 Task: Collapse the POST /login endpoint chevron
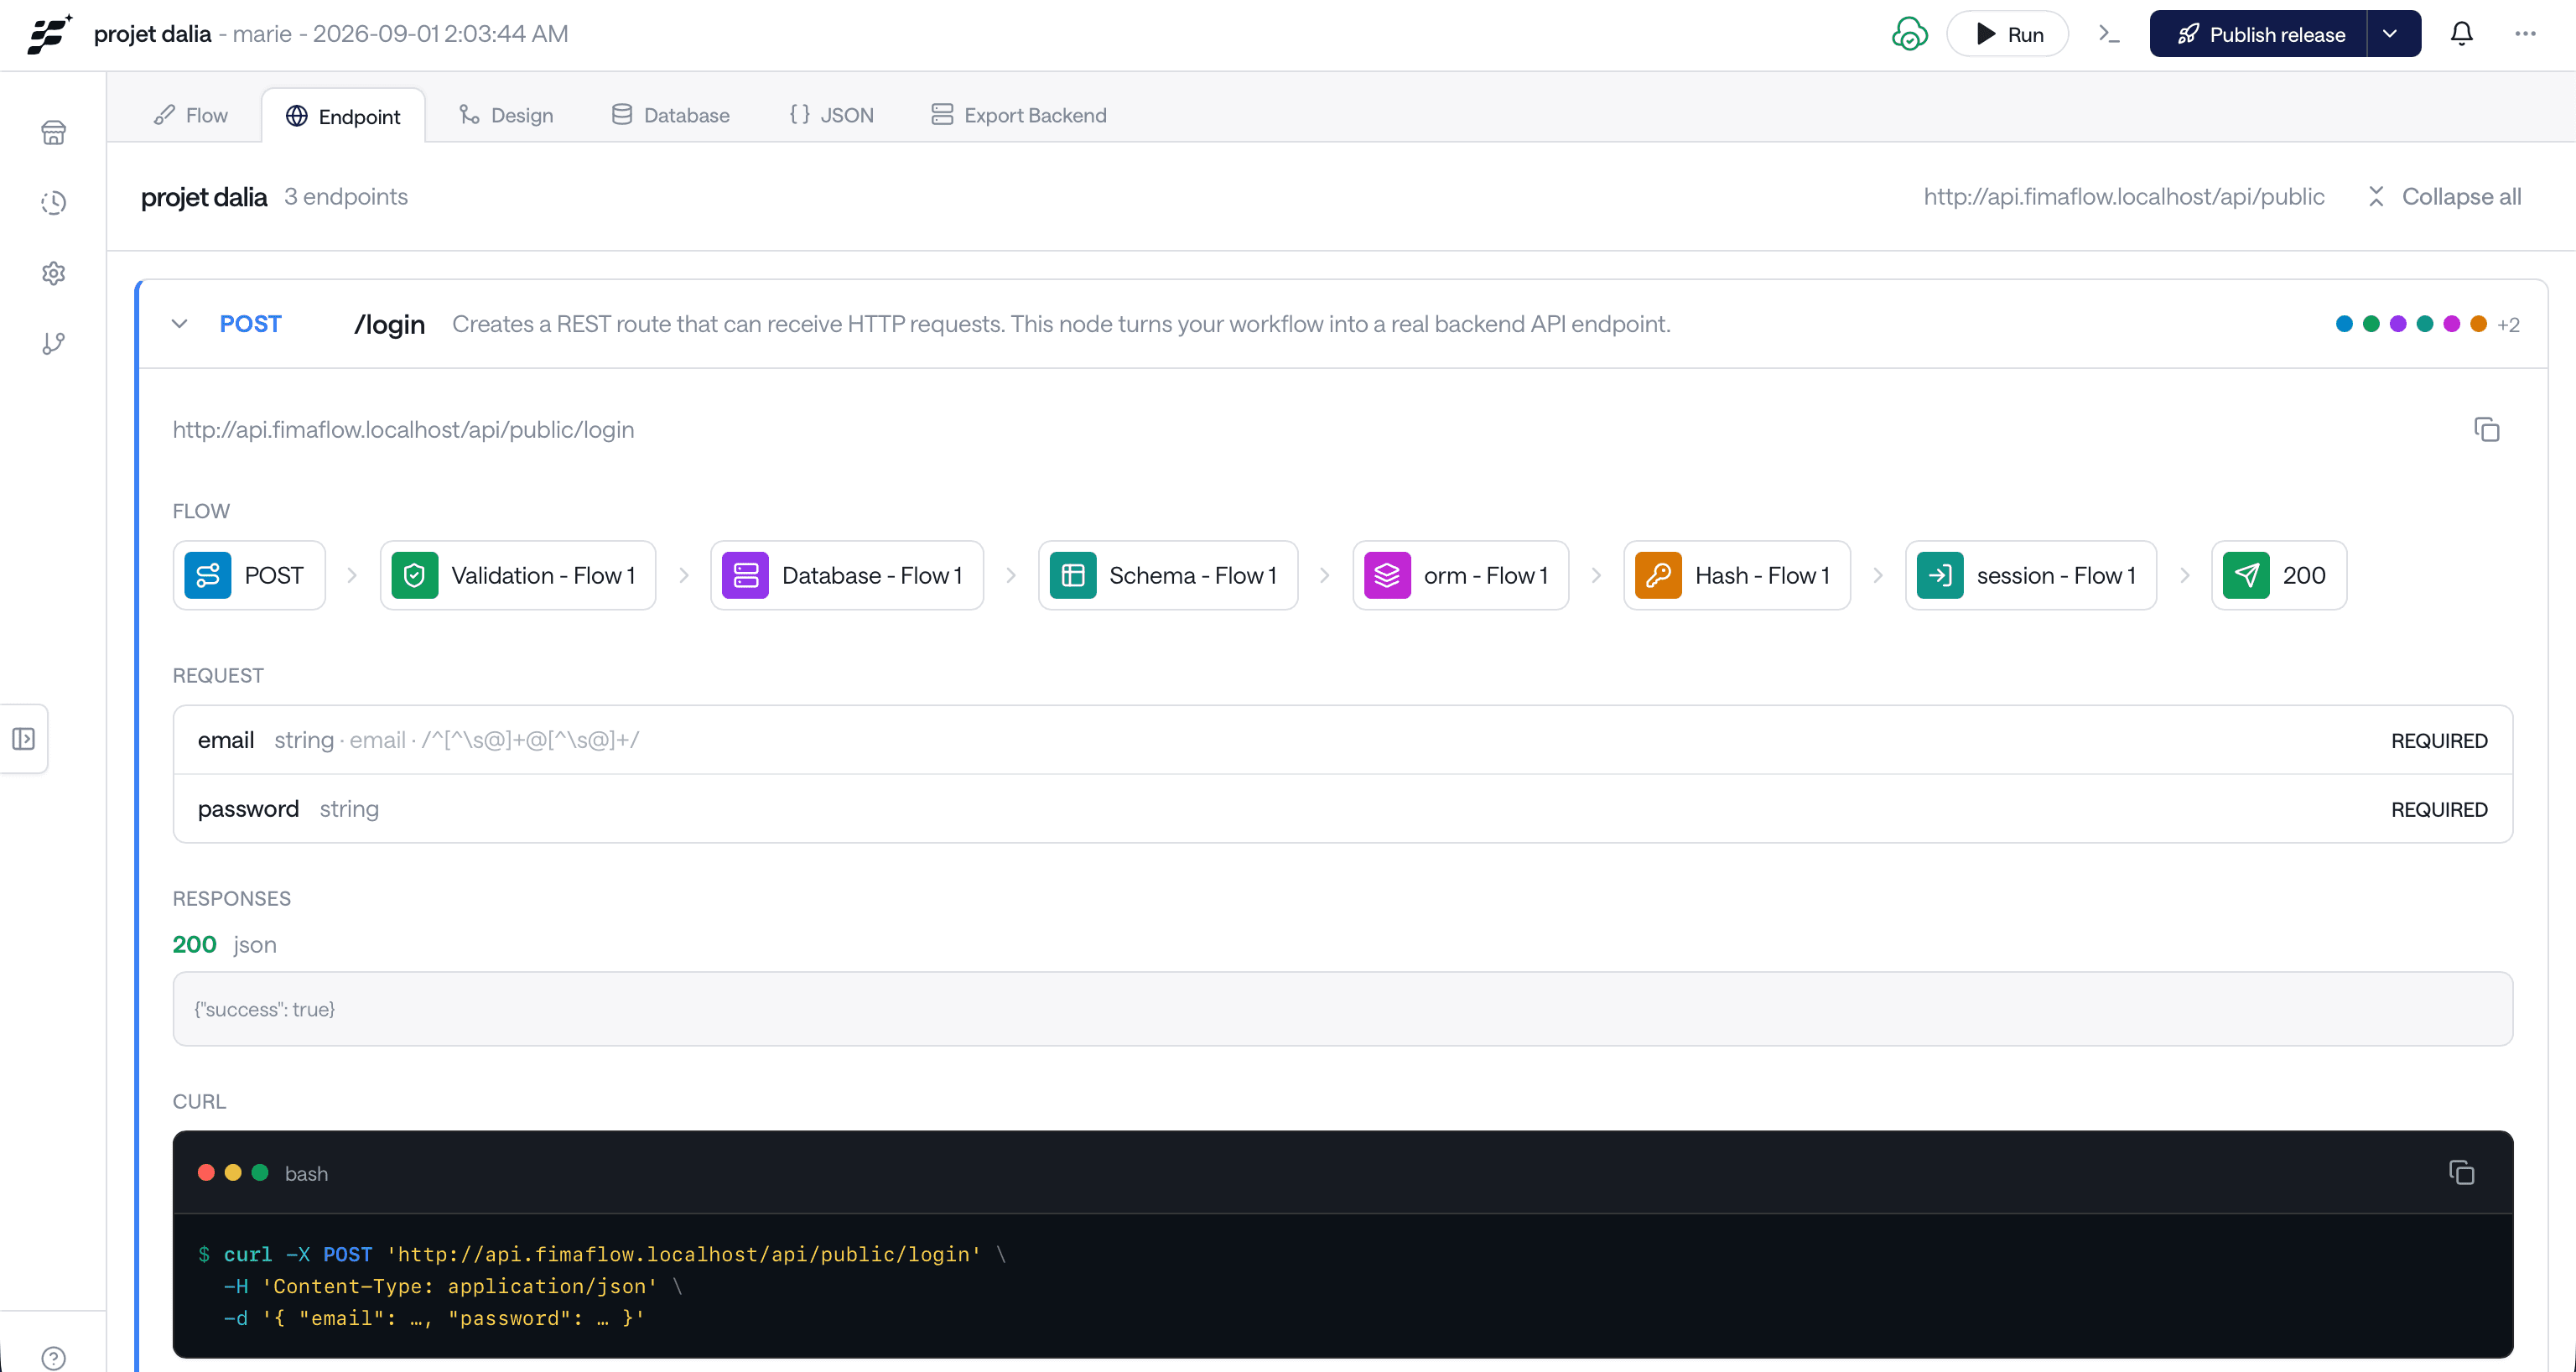180,324
